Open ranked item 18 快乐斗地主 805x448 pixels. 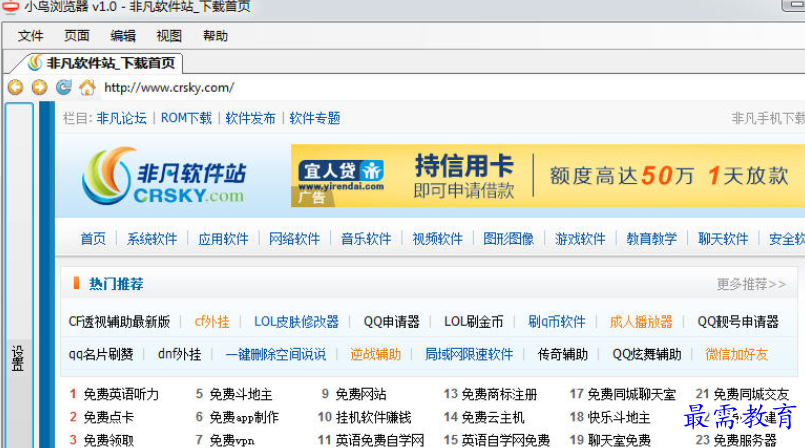point(619,417)
